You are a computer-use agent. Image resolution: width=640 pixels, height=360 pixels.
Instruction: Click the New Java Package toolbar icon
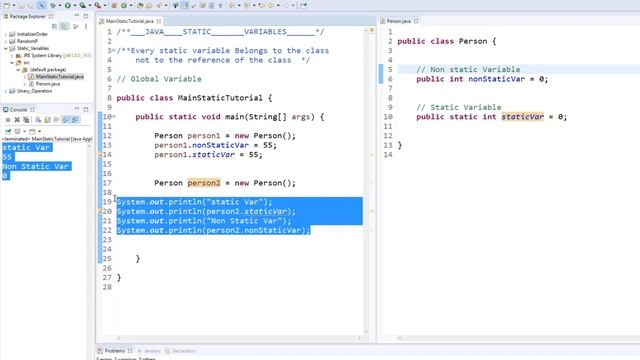pyautogui.click(x=114, y=5)
